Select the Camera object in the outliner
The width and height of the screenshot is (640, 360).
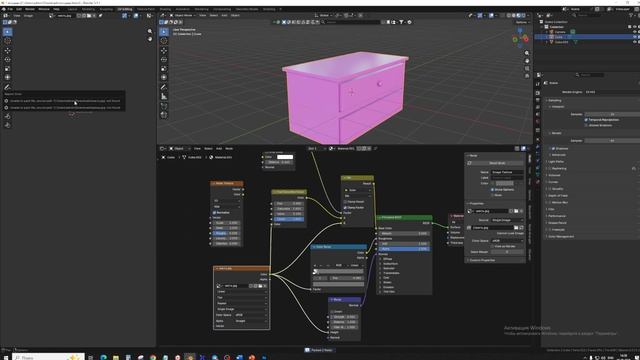click(560, 32)
